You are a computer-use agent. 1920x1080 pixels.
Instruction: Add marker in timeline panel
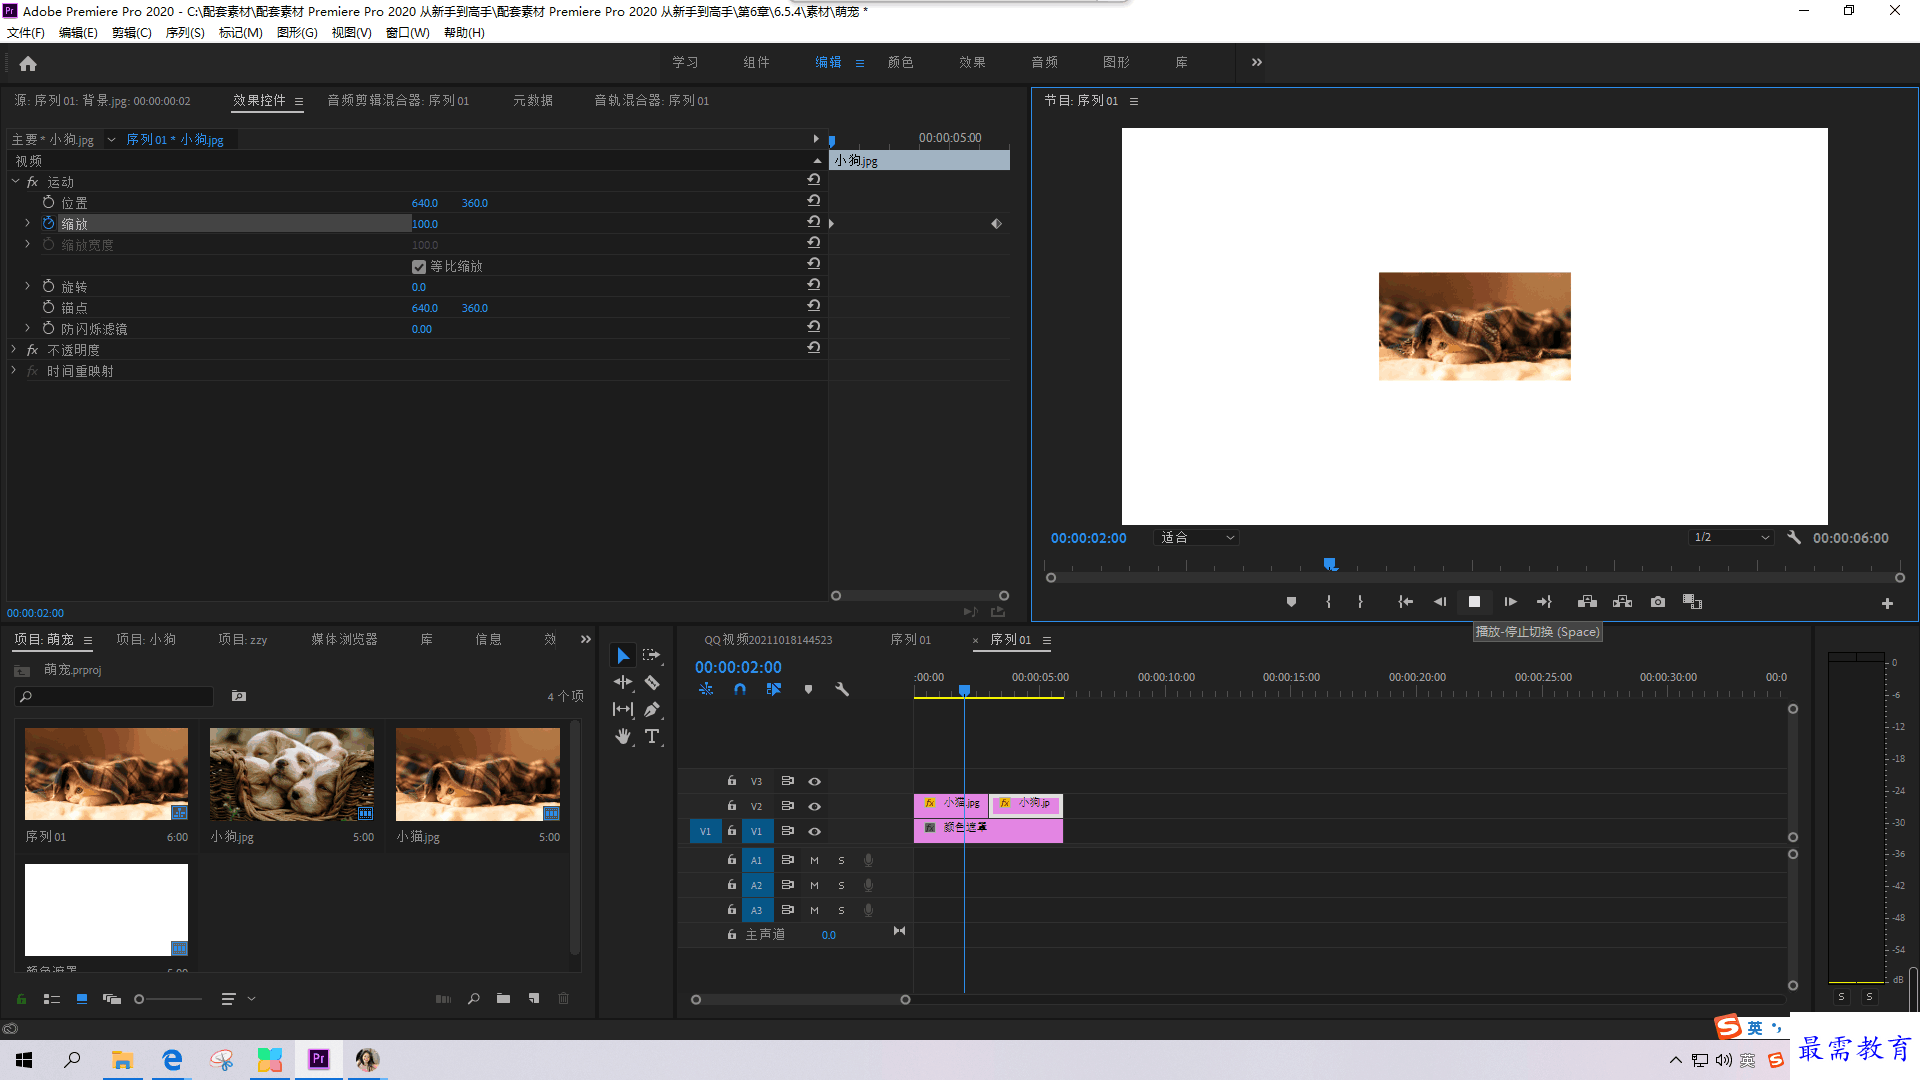pos(808,689)
